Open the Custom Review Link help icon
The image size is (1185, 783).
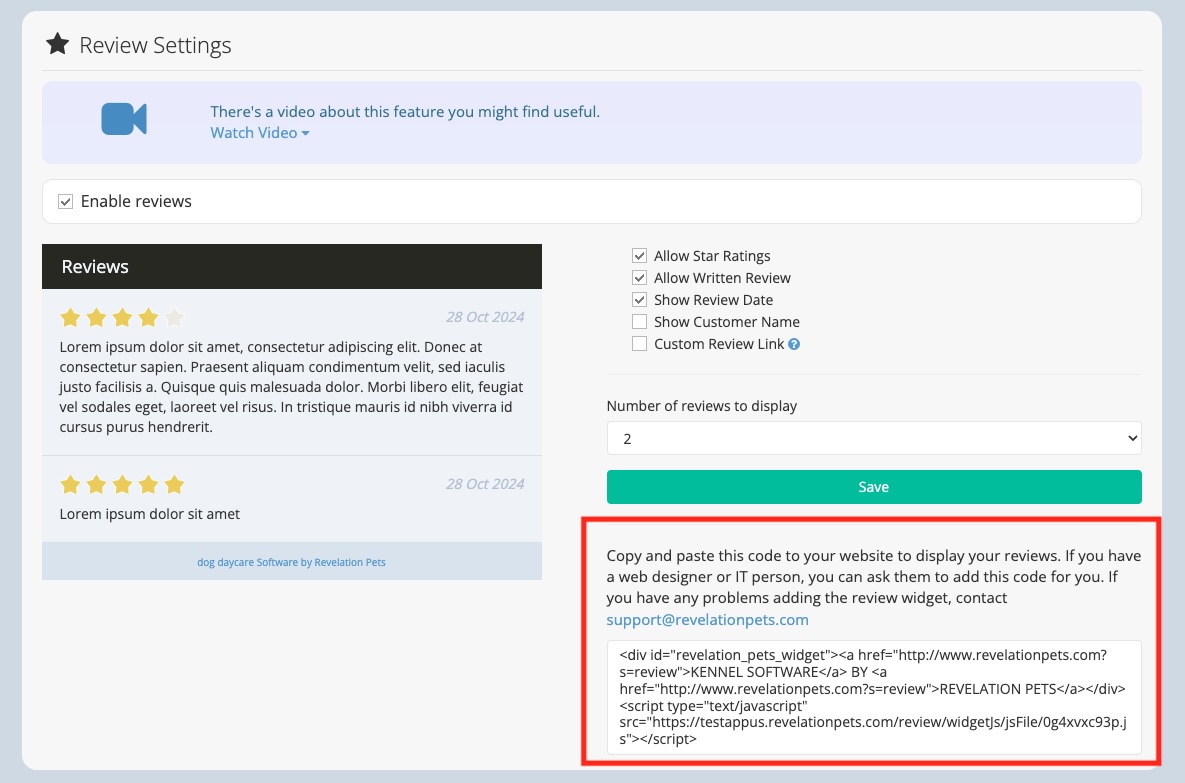coord(794,344)
